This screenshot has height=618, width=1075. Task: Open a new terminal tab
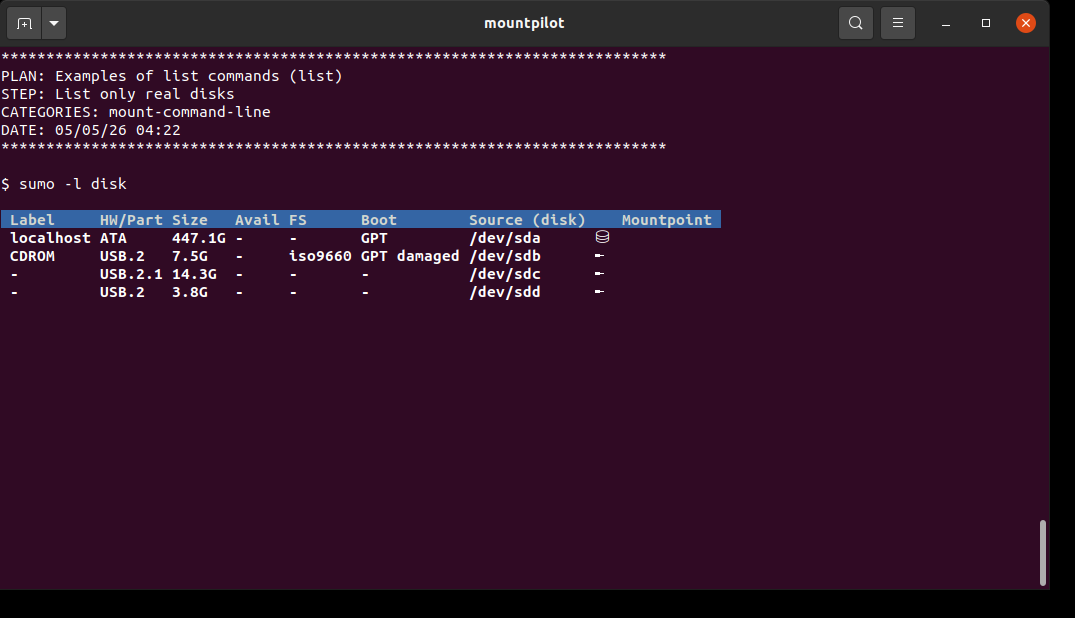(24, 23)
